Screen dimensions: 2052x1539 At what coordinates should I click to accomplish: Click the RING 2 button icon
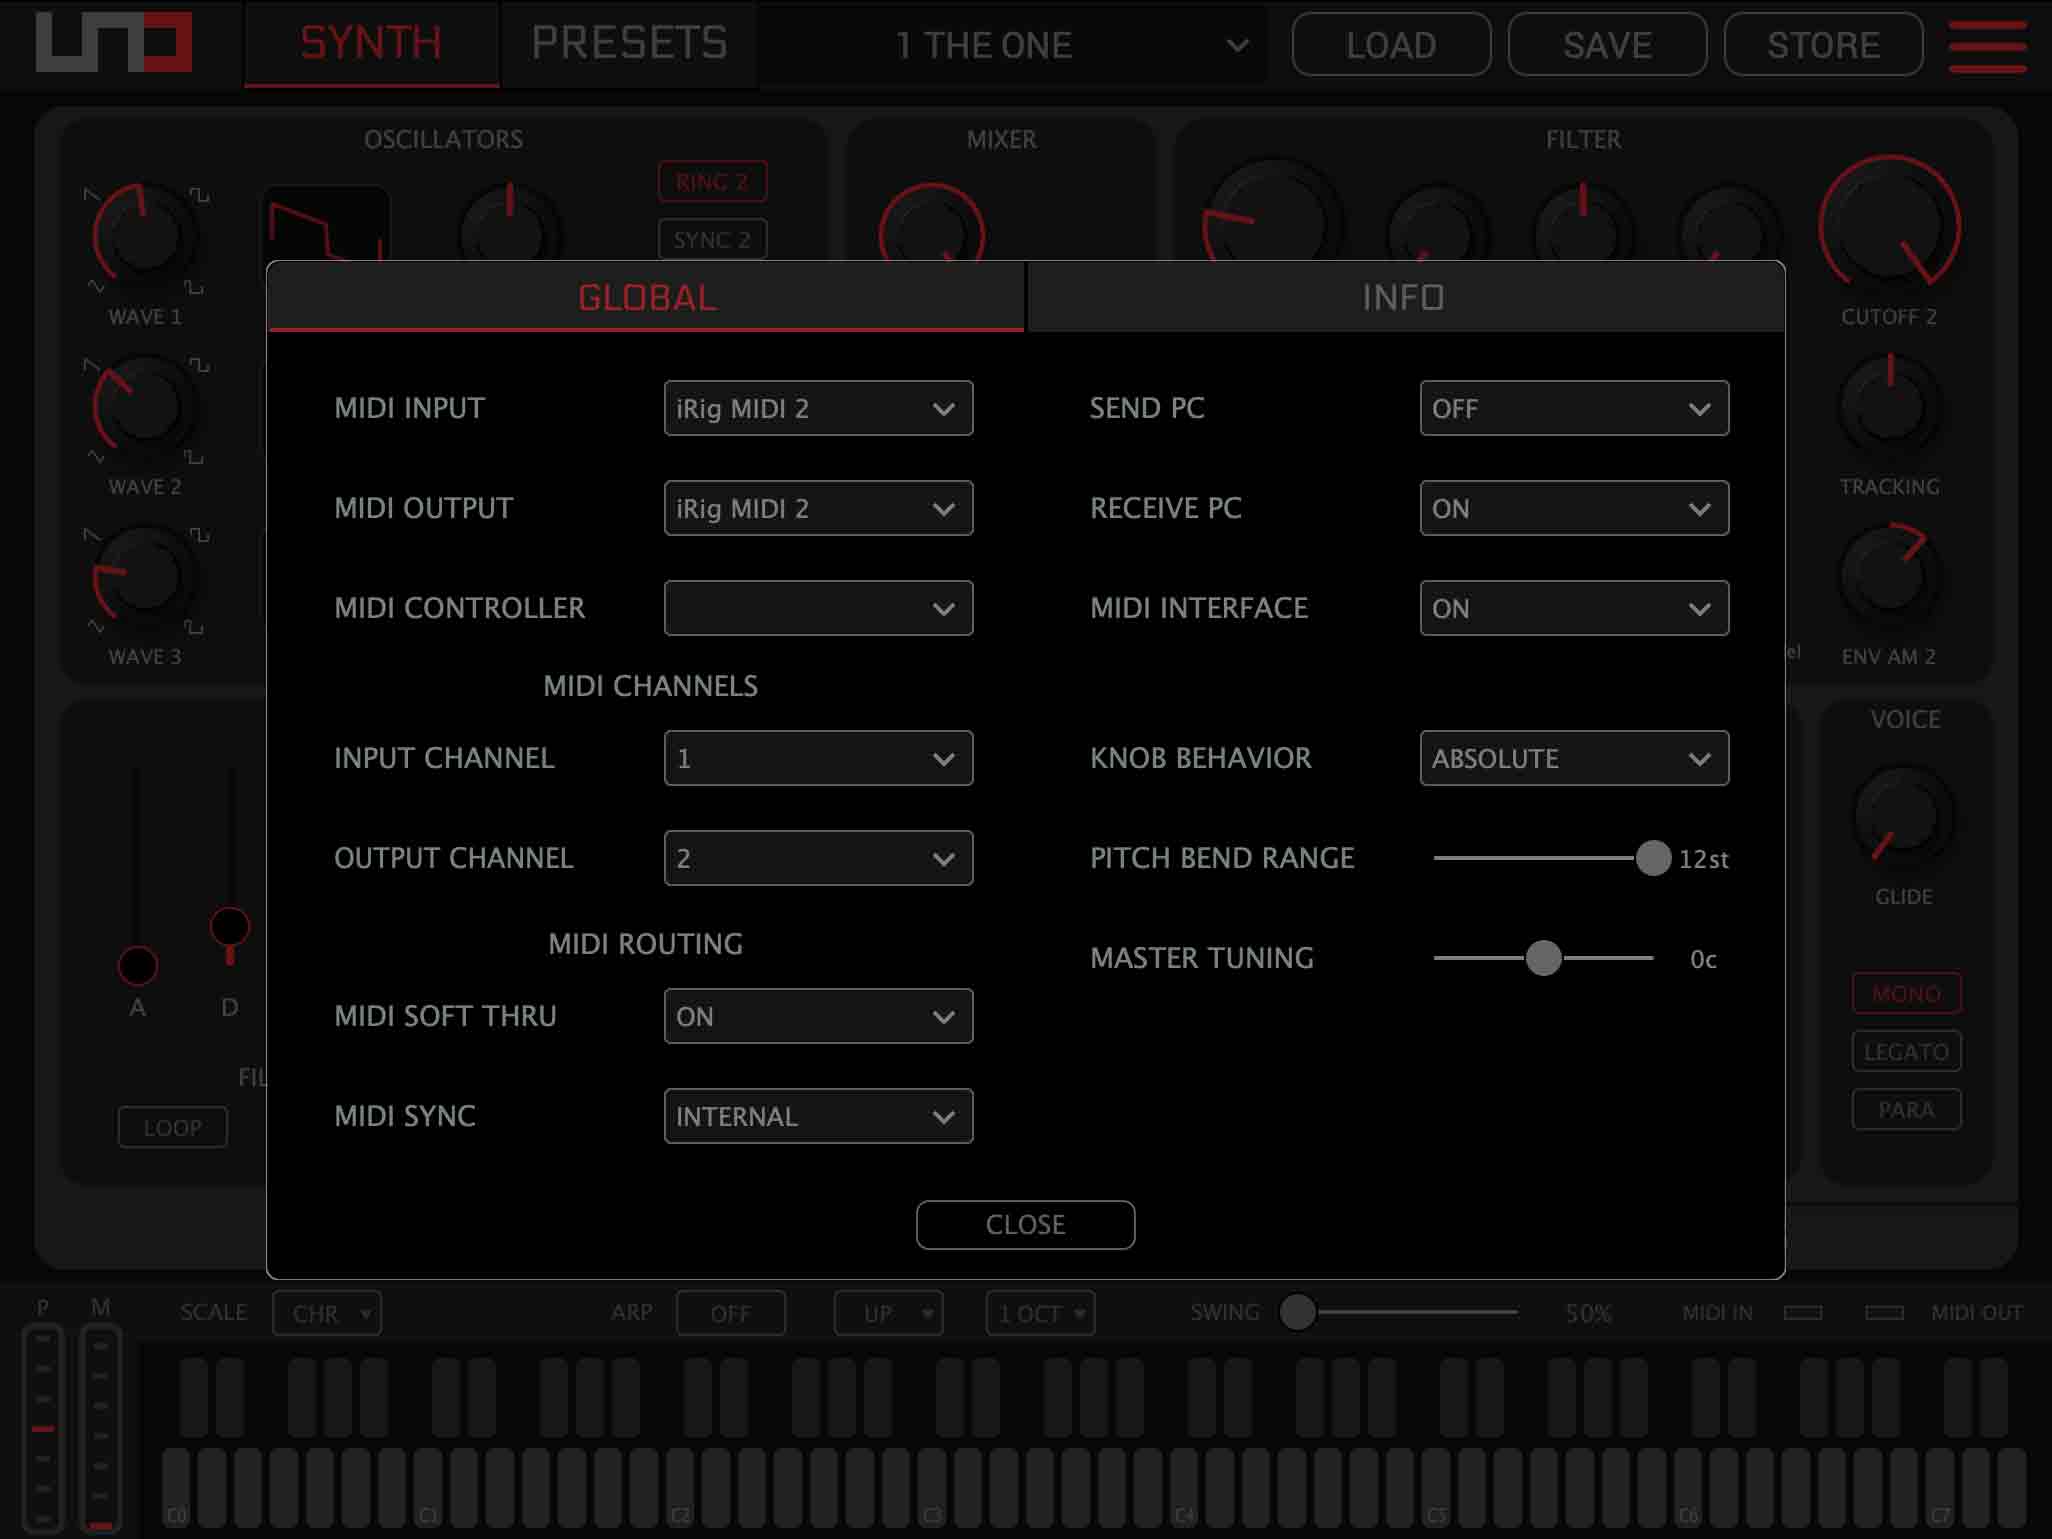tap(711, 179)
